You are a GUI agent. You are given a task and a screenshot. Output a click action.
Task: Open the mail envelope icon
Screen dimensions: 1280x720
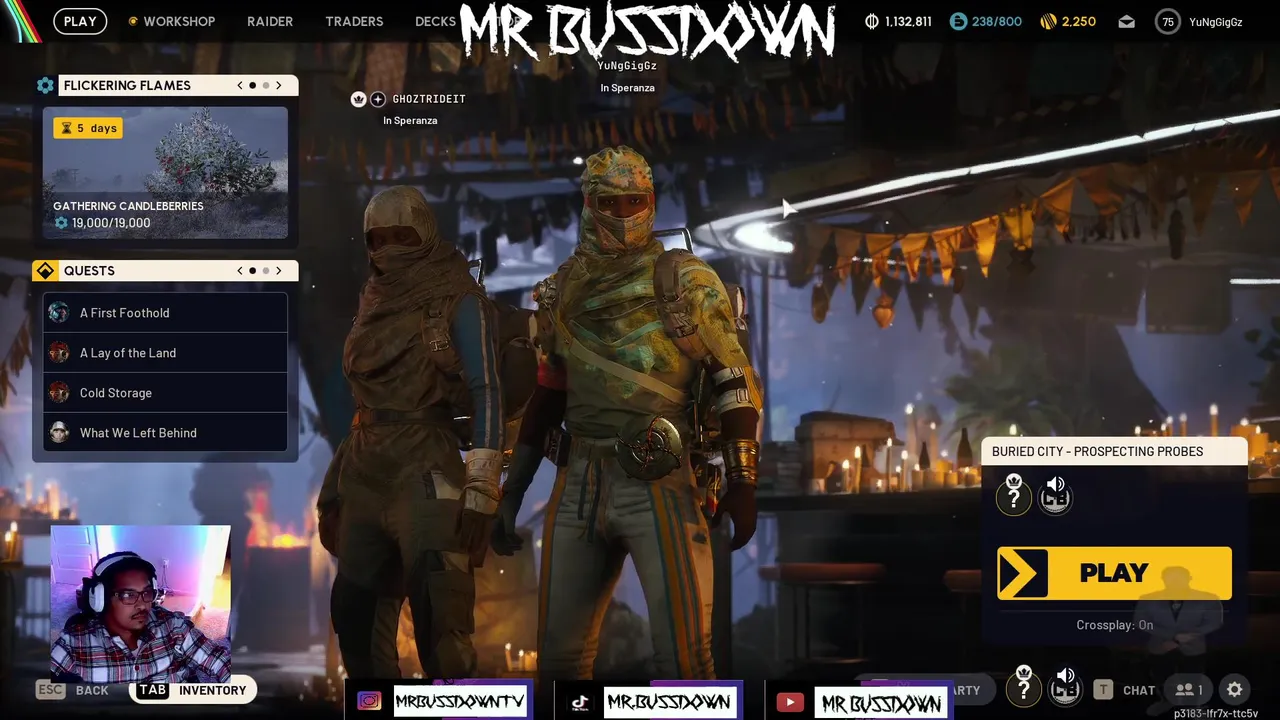click(1127, 21)
